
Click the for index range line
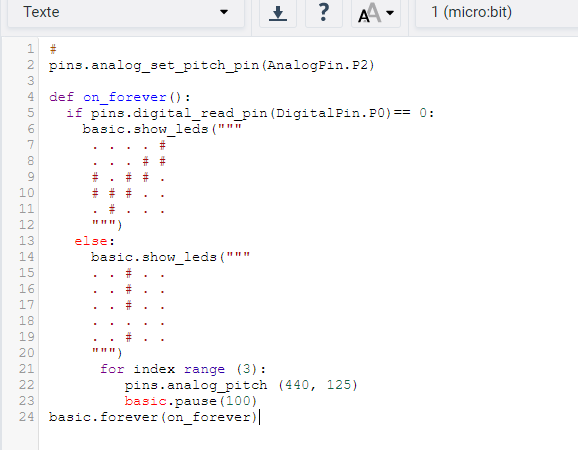point(183,369)
